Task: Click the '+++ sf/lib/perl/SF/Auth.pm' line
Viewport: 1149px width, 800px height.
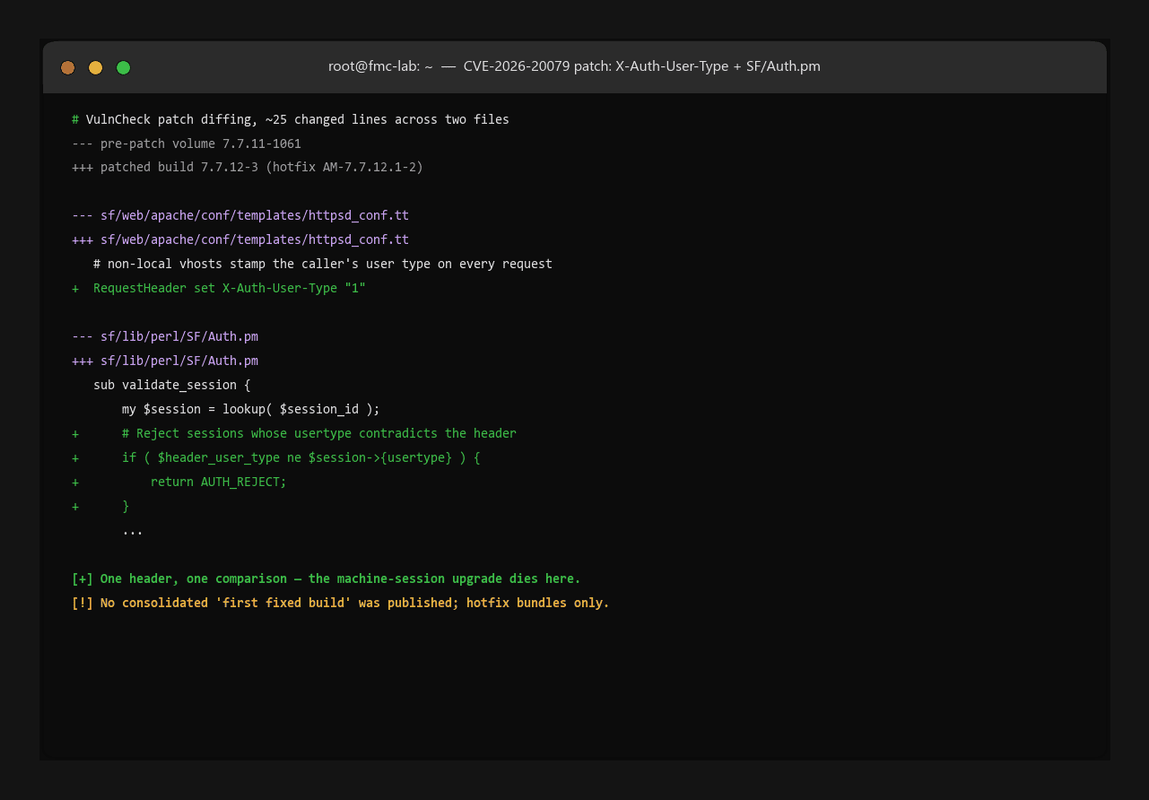Action: (165, 360)
